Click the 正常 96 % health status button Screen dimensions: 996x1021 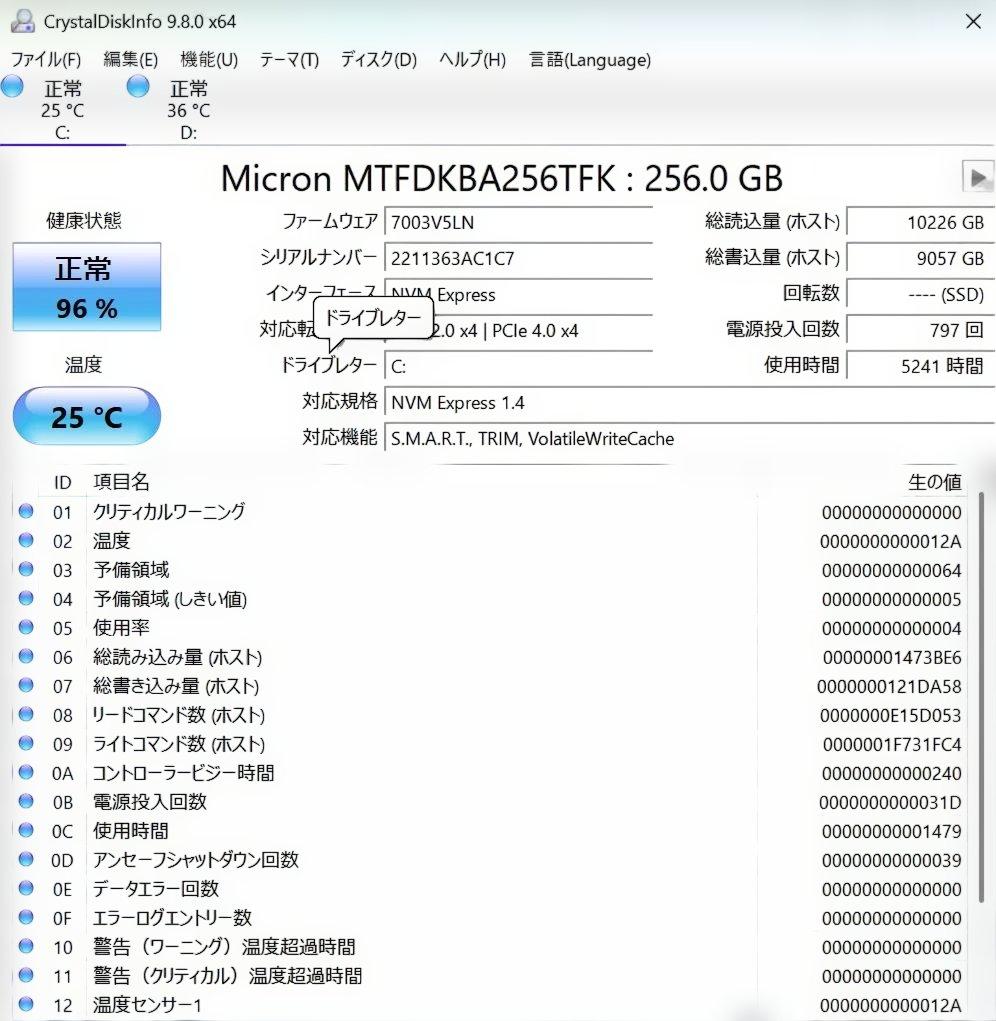pos(87,287)
